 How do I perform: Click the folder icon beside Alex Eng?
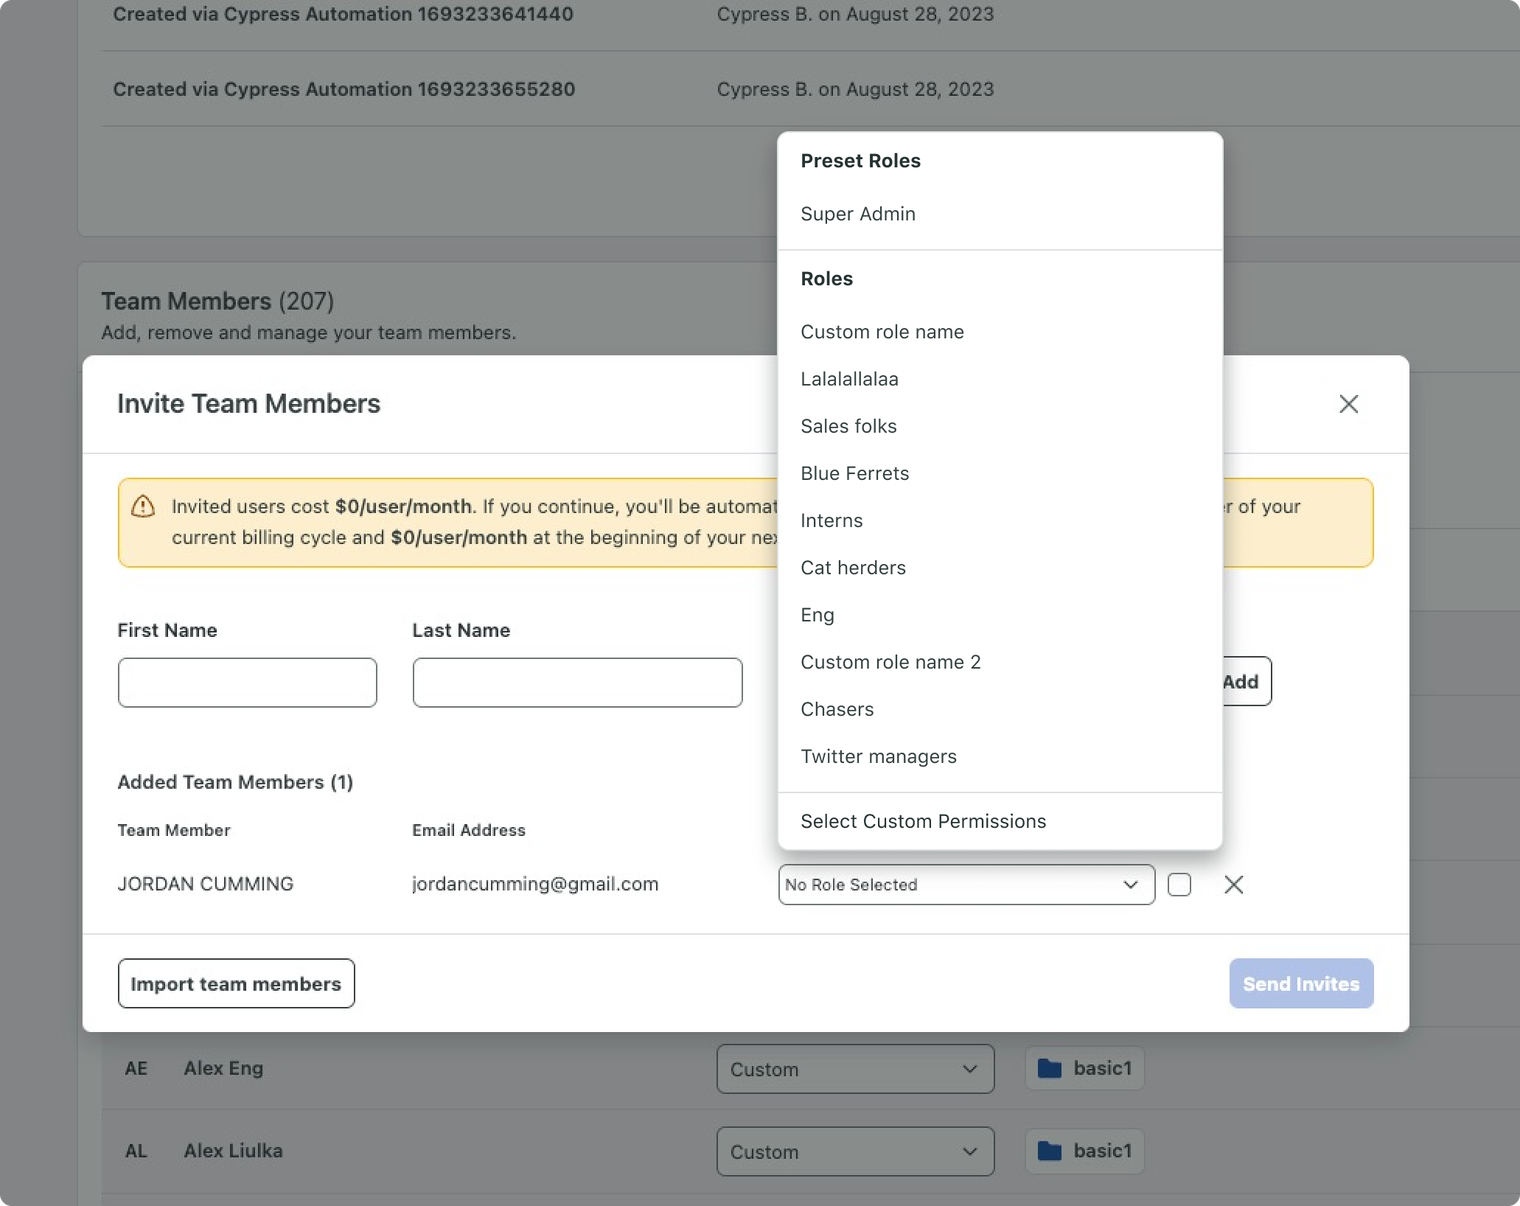[1049, 1068]
